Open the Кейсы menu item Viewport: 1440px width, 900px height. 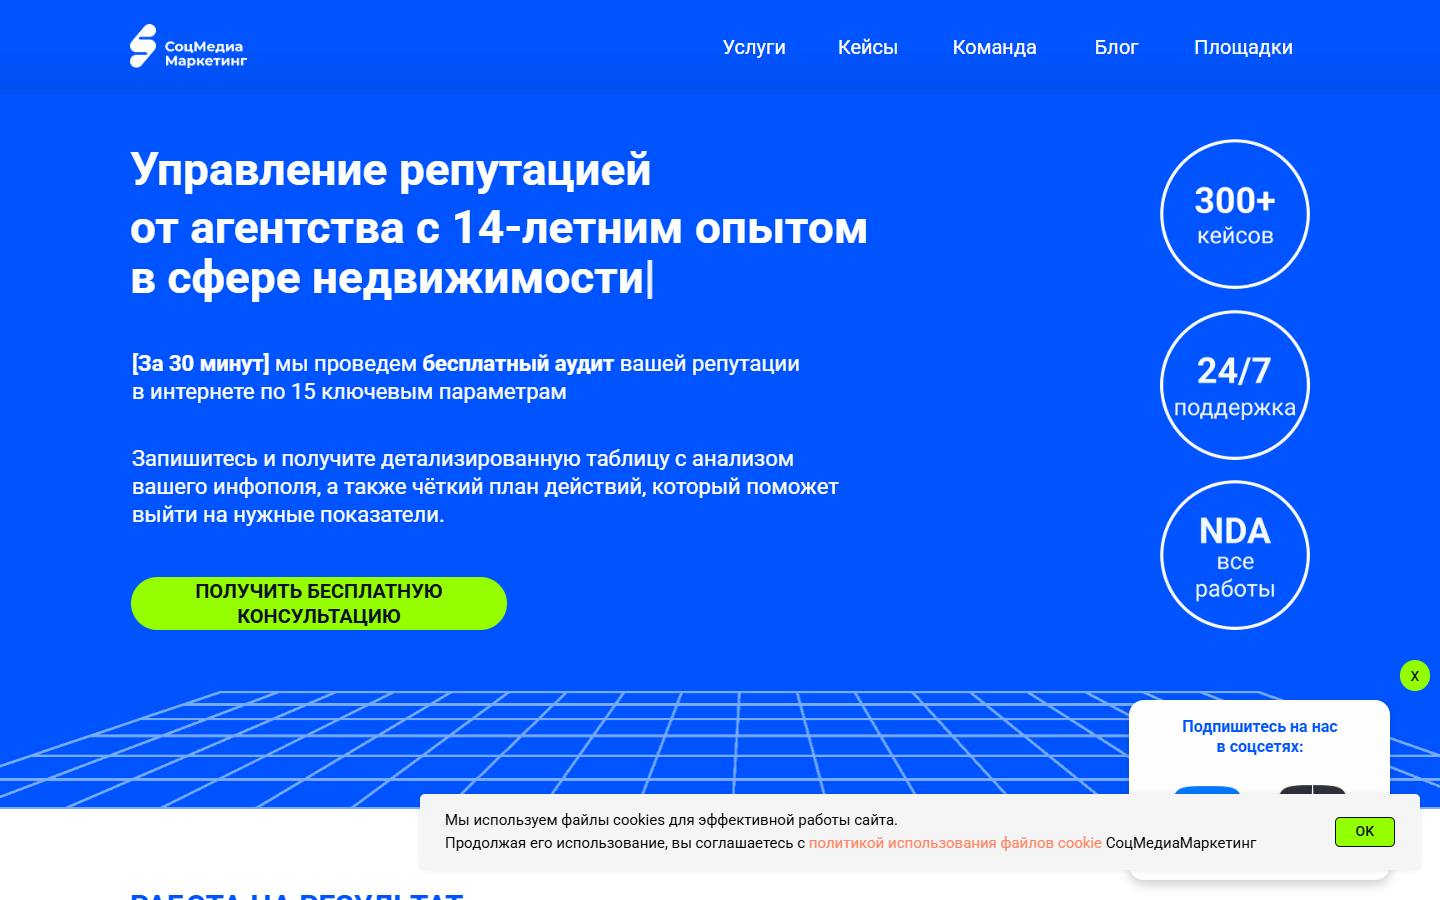(x=867, y=47)
